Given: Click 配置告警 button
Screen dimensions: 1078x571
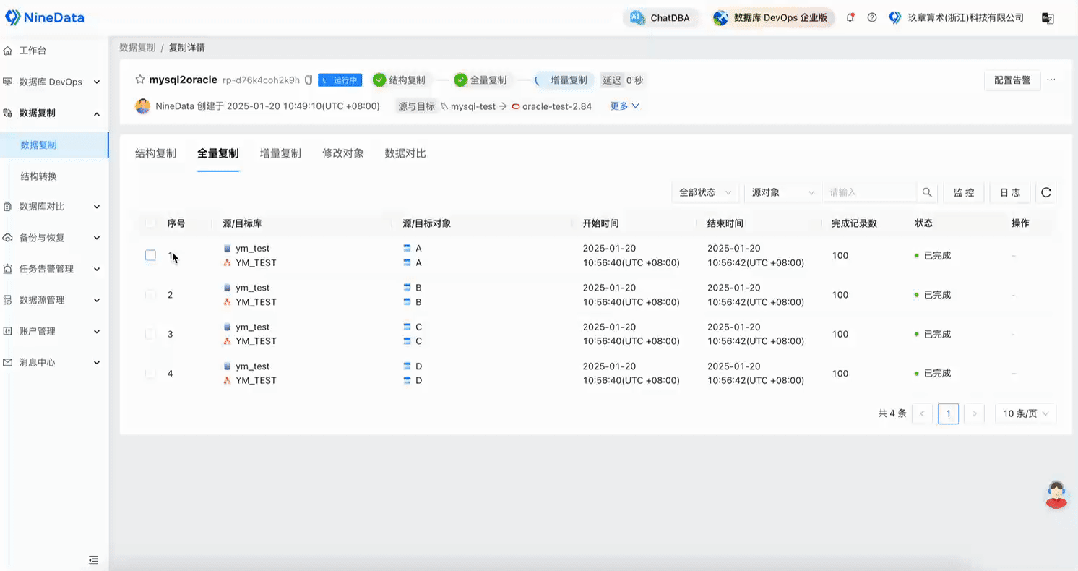Looking at the screenshot, I should 1012,80.
